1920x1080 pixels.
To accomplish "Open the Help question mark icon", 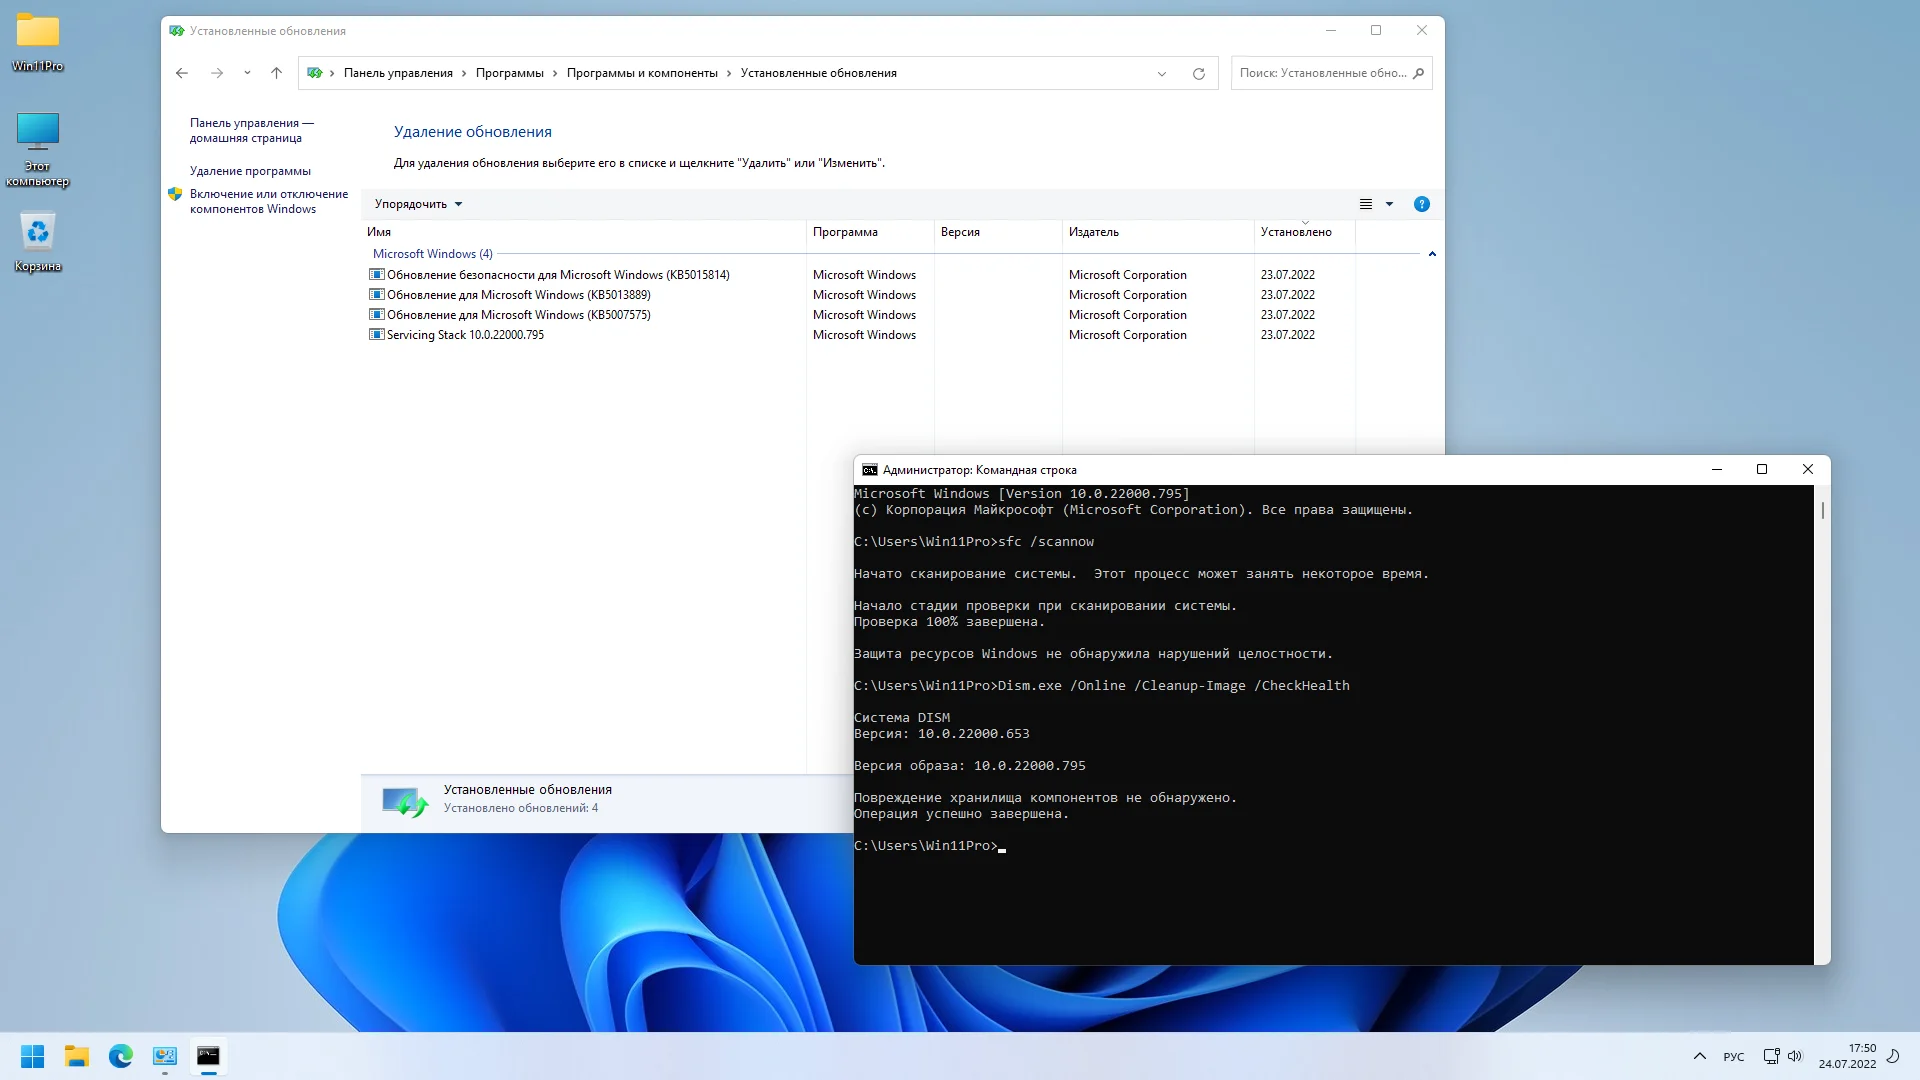I will [1421, 204].
